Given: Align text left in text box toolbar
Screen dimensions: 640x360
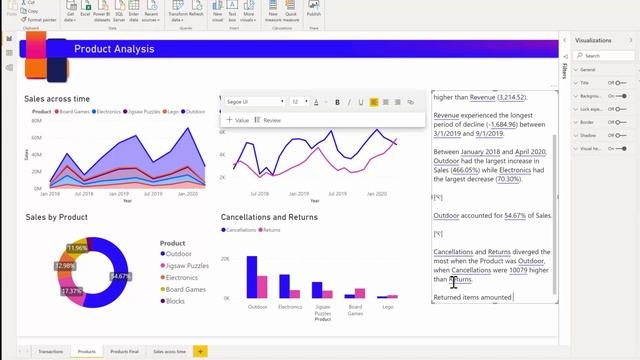Looking at the screenshot, I should coord(373,102).
